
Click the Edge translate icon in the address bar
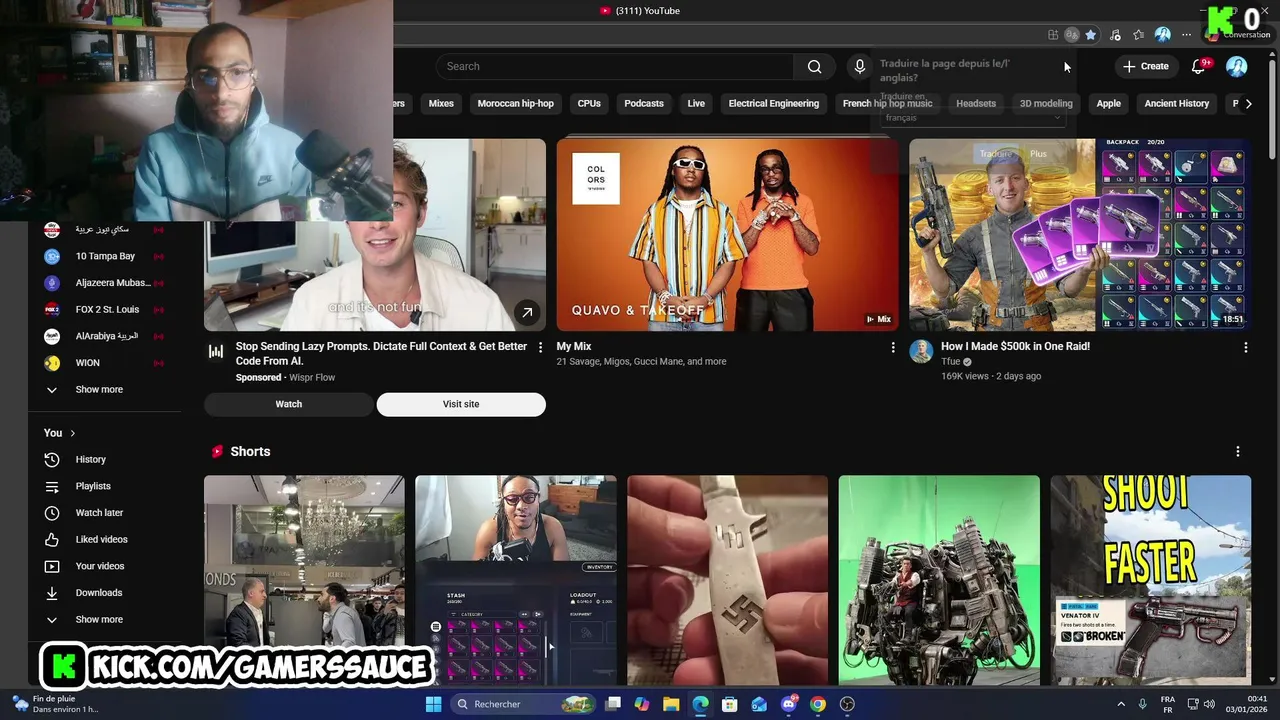pos(1071,35)
